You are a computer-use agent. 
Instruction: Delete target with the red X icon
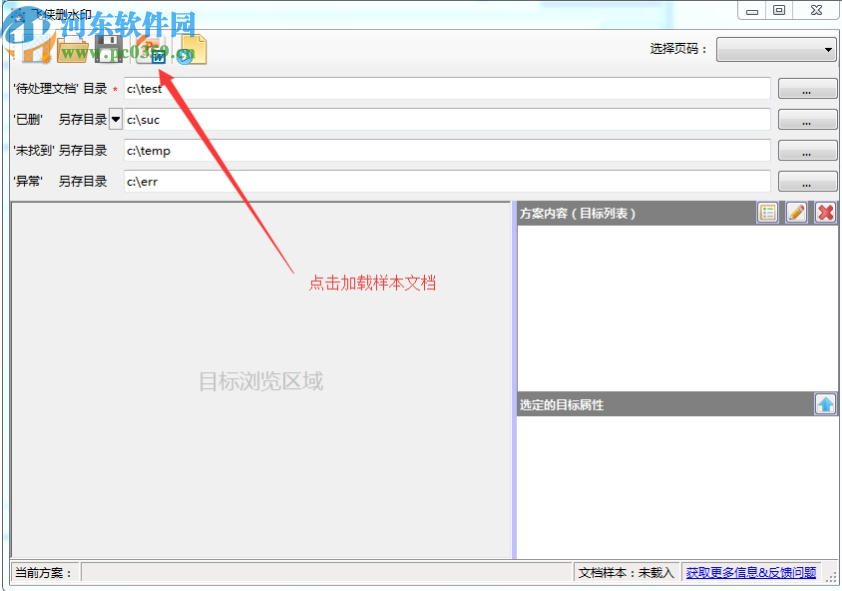(825, 213)
